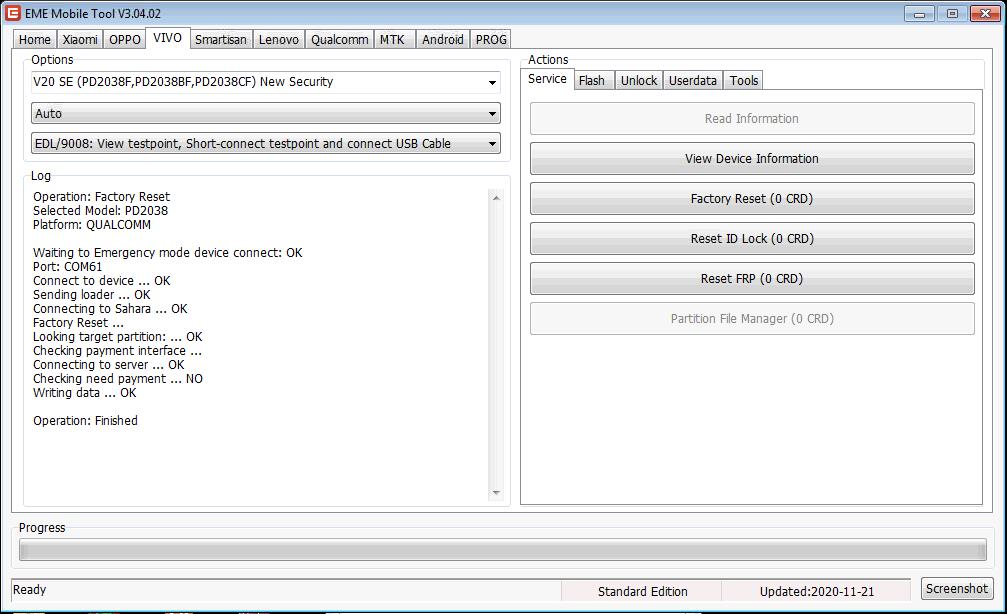Click 'Updated:2020-11-21' status entry

pyautogui.click(x=817, y=592)
